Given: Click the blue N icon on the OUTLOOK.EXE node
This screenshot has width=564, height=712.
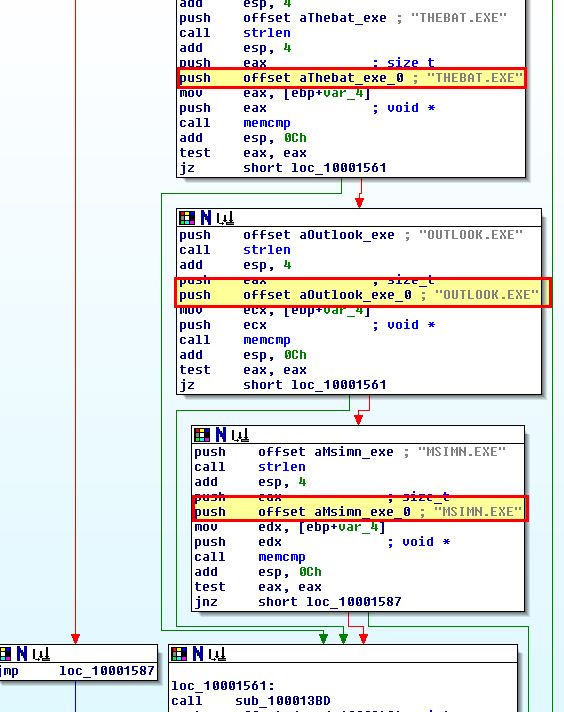Looking at the screenshot, I should pos(206,218).
